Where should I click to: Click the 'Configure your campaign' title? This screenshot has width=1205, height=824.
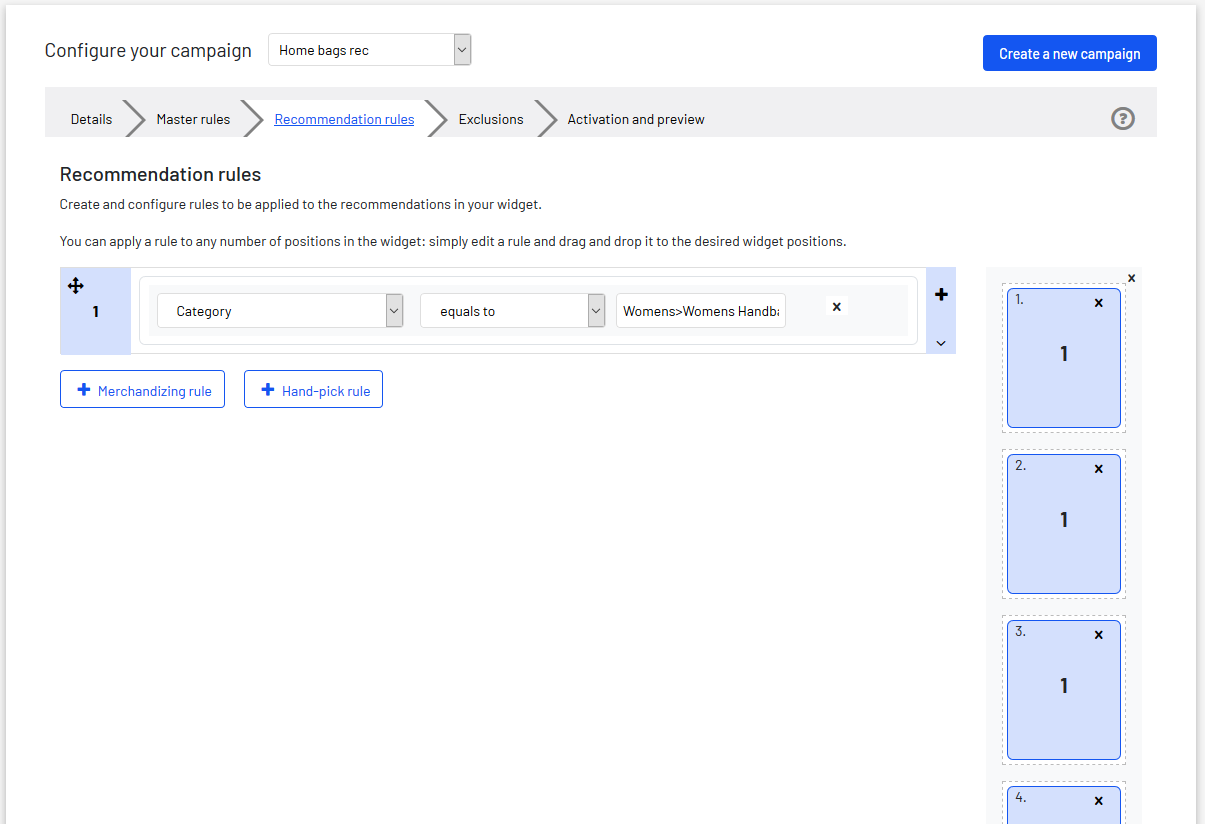148,51
